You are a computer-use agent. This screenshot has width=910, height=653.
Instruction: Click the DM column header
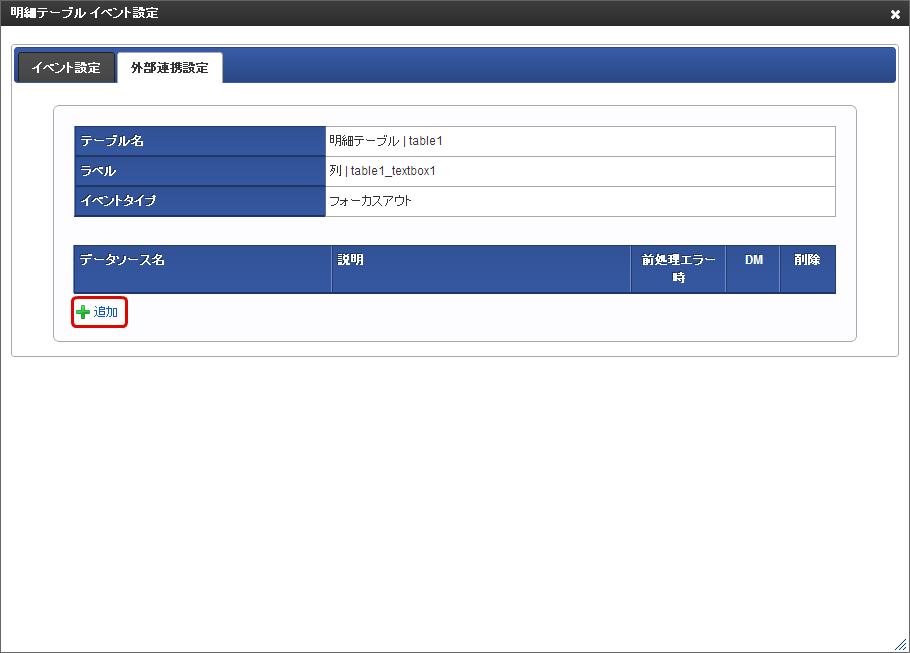[x=753, y=269]
